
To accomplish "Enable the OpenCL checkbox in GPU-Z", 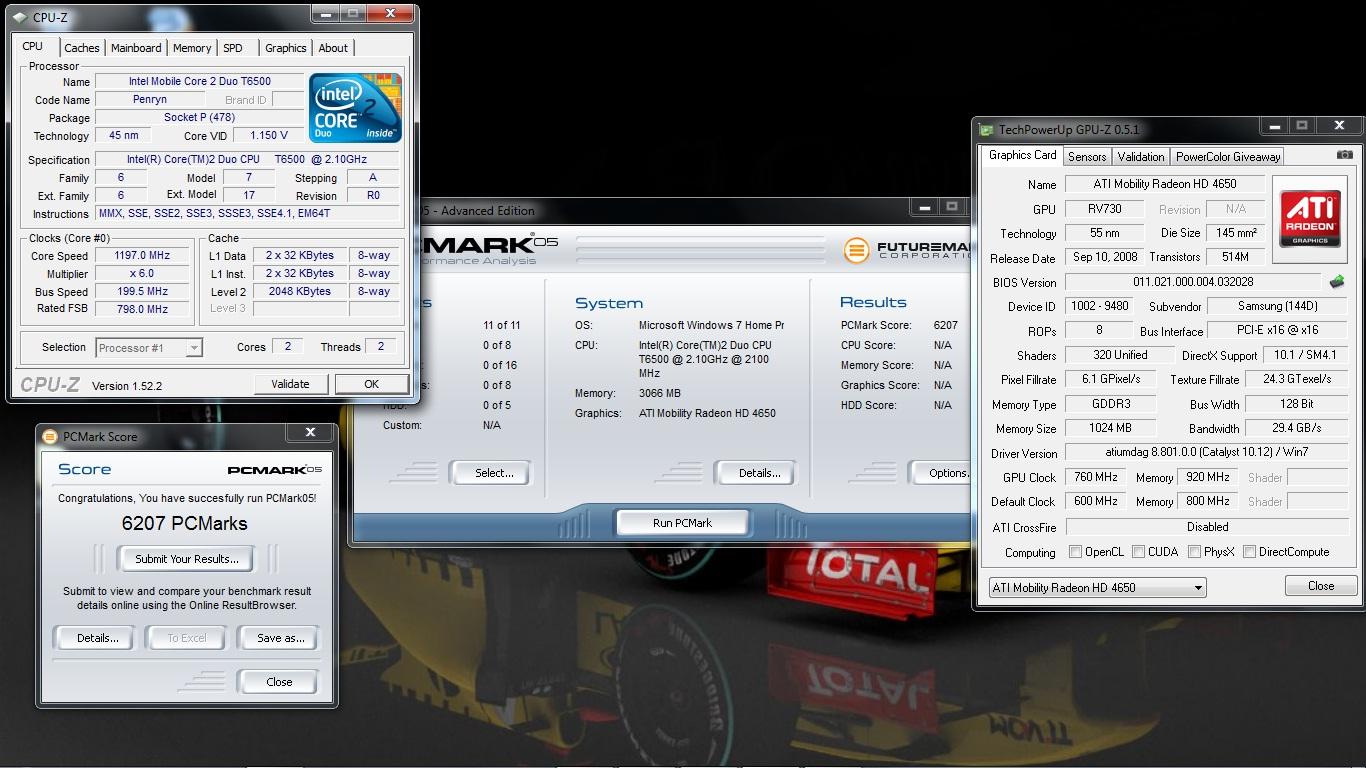I will pos(1075,552).
